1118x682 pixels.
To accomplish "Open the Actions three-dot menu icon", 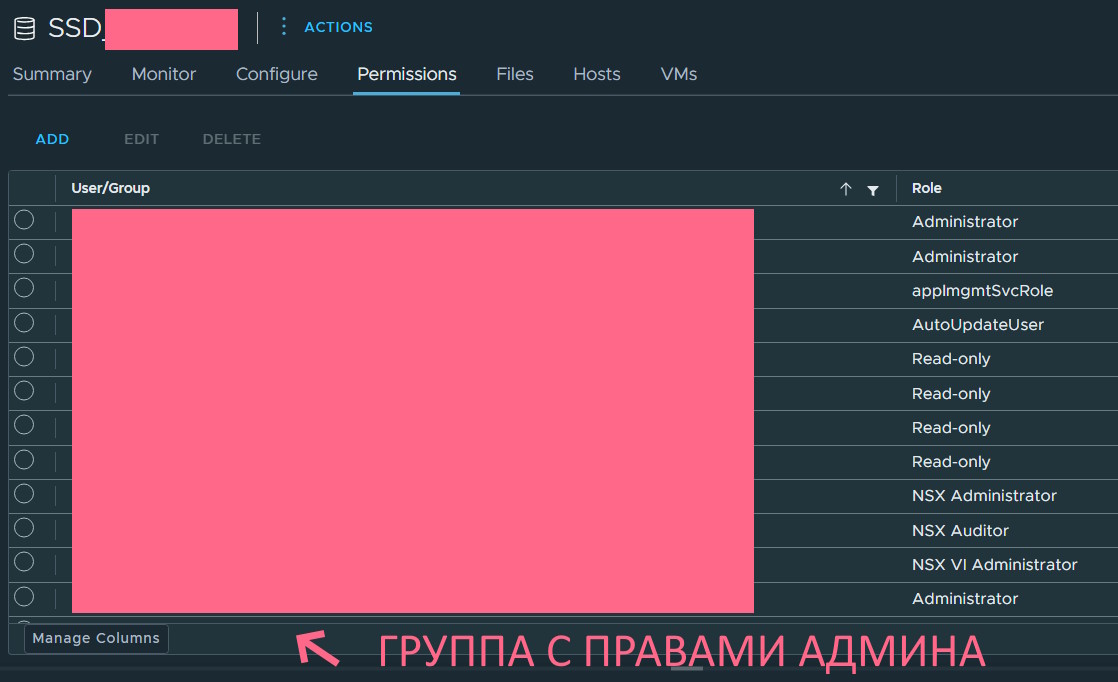I will click(x=283, y=27).
